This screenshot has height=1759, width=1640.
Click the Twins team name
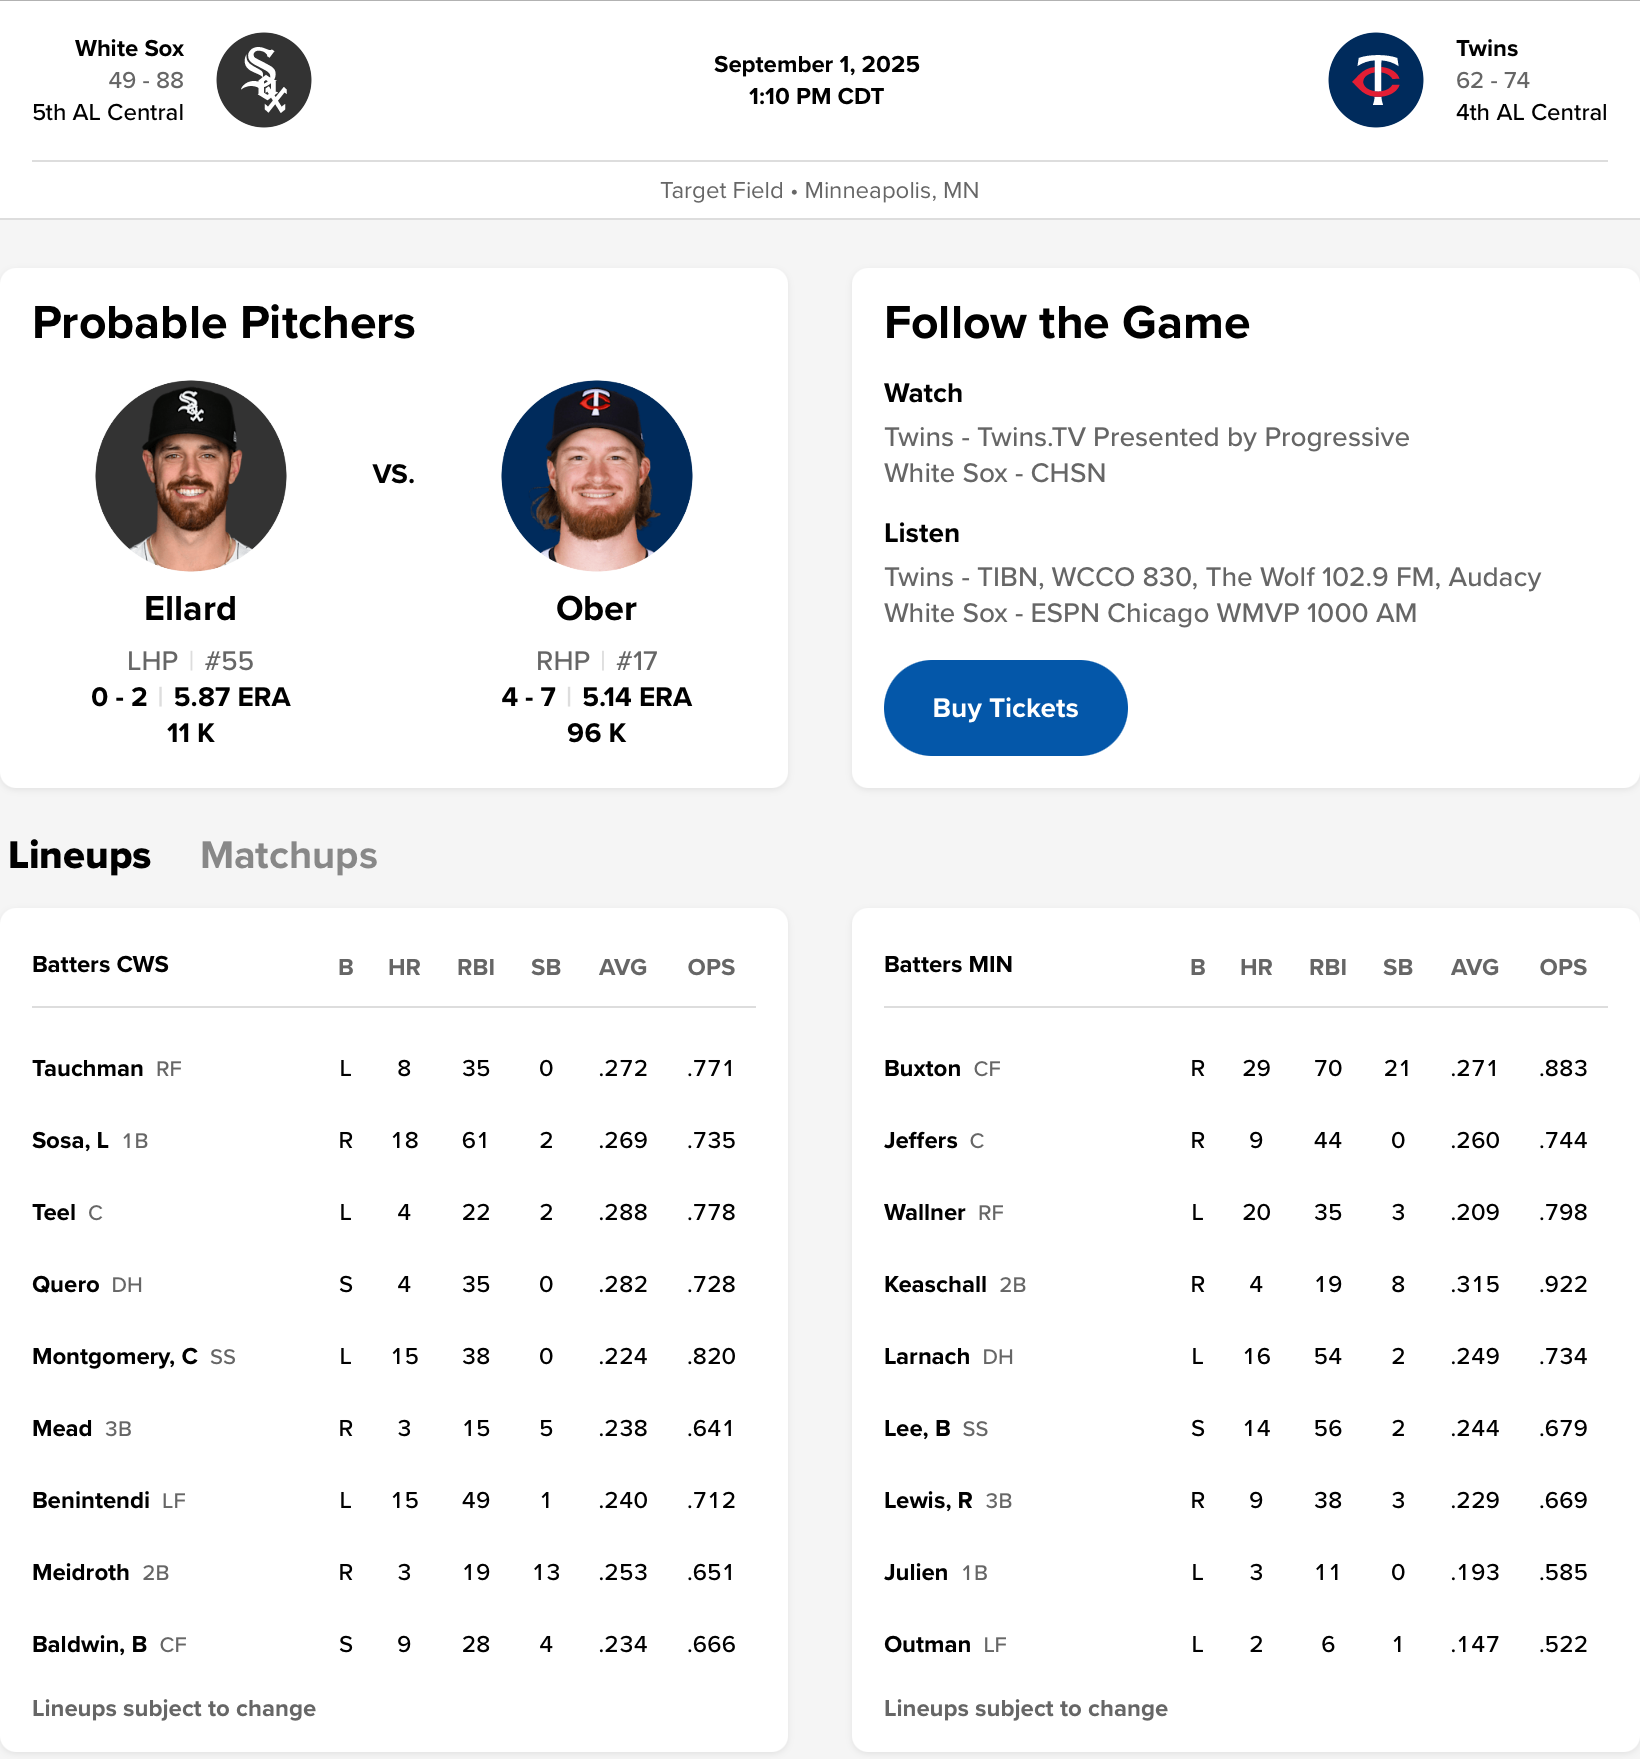pyautogui.click(x=1486, y=48)
